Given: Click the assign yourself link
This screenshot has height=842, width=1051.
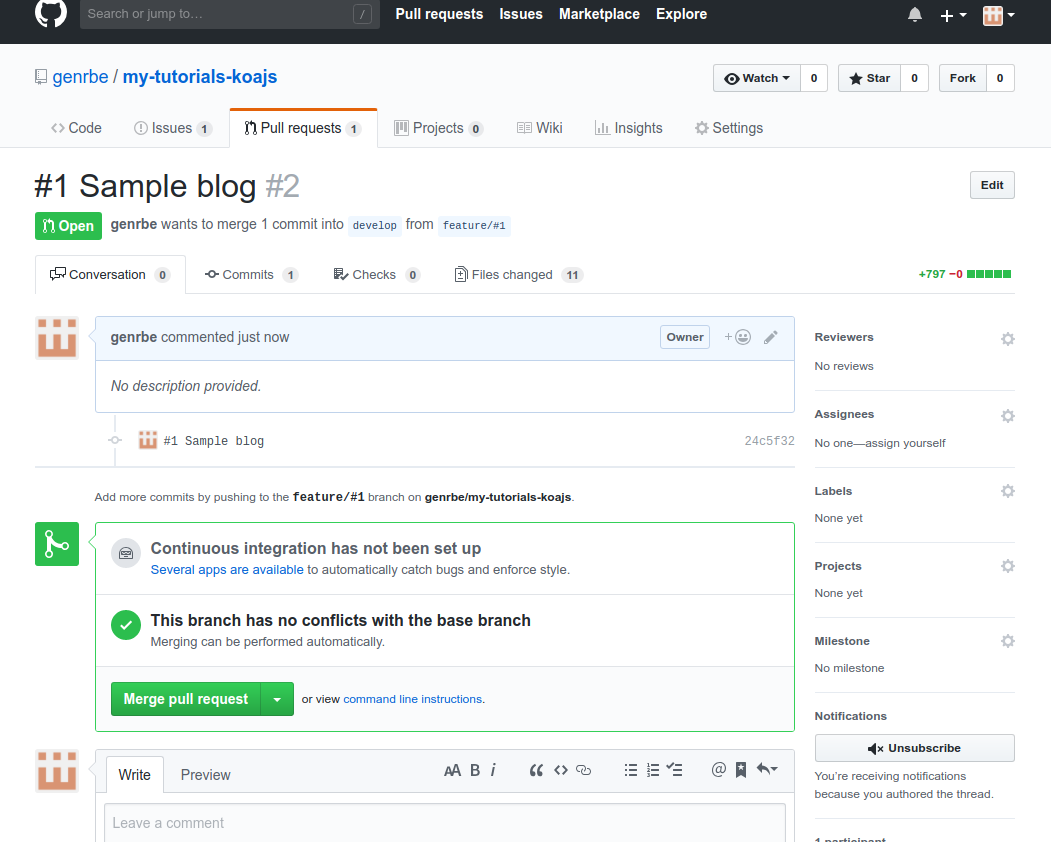Looking at the screenshot, I should tap(906, 443).
